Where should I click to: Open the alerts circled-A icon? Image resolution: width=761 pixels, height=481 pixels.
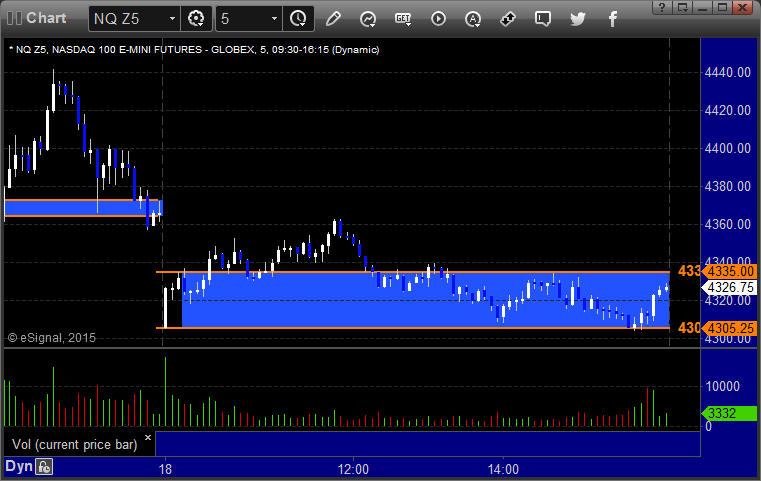[473, 19]
